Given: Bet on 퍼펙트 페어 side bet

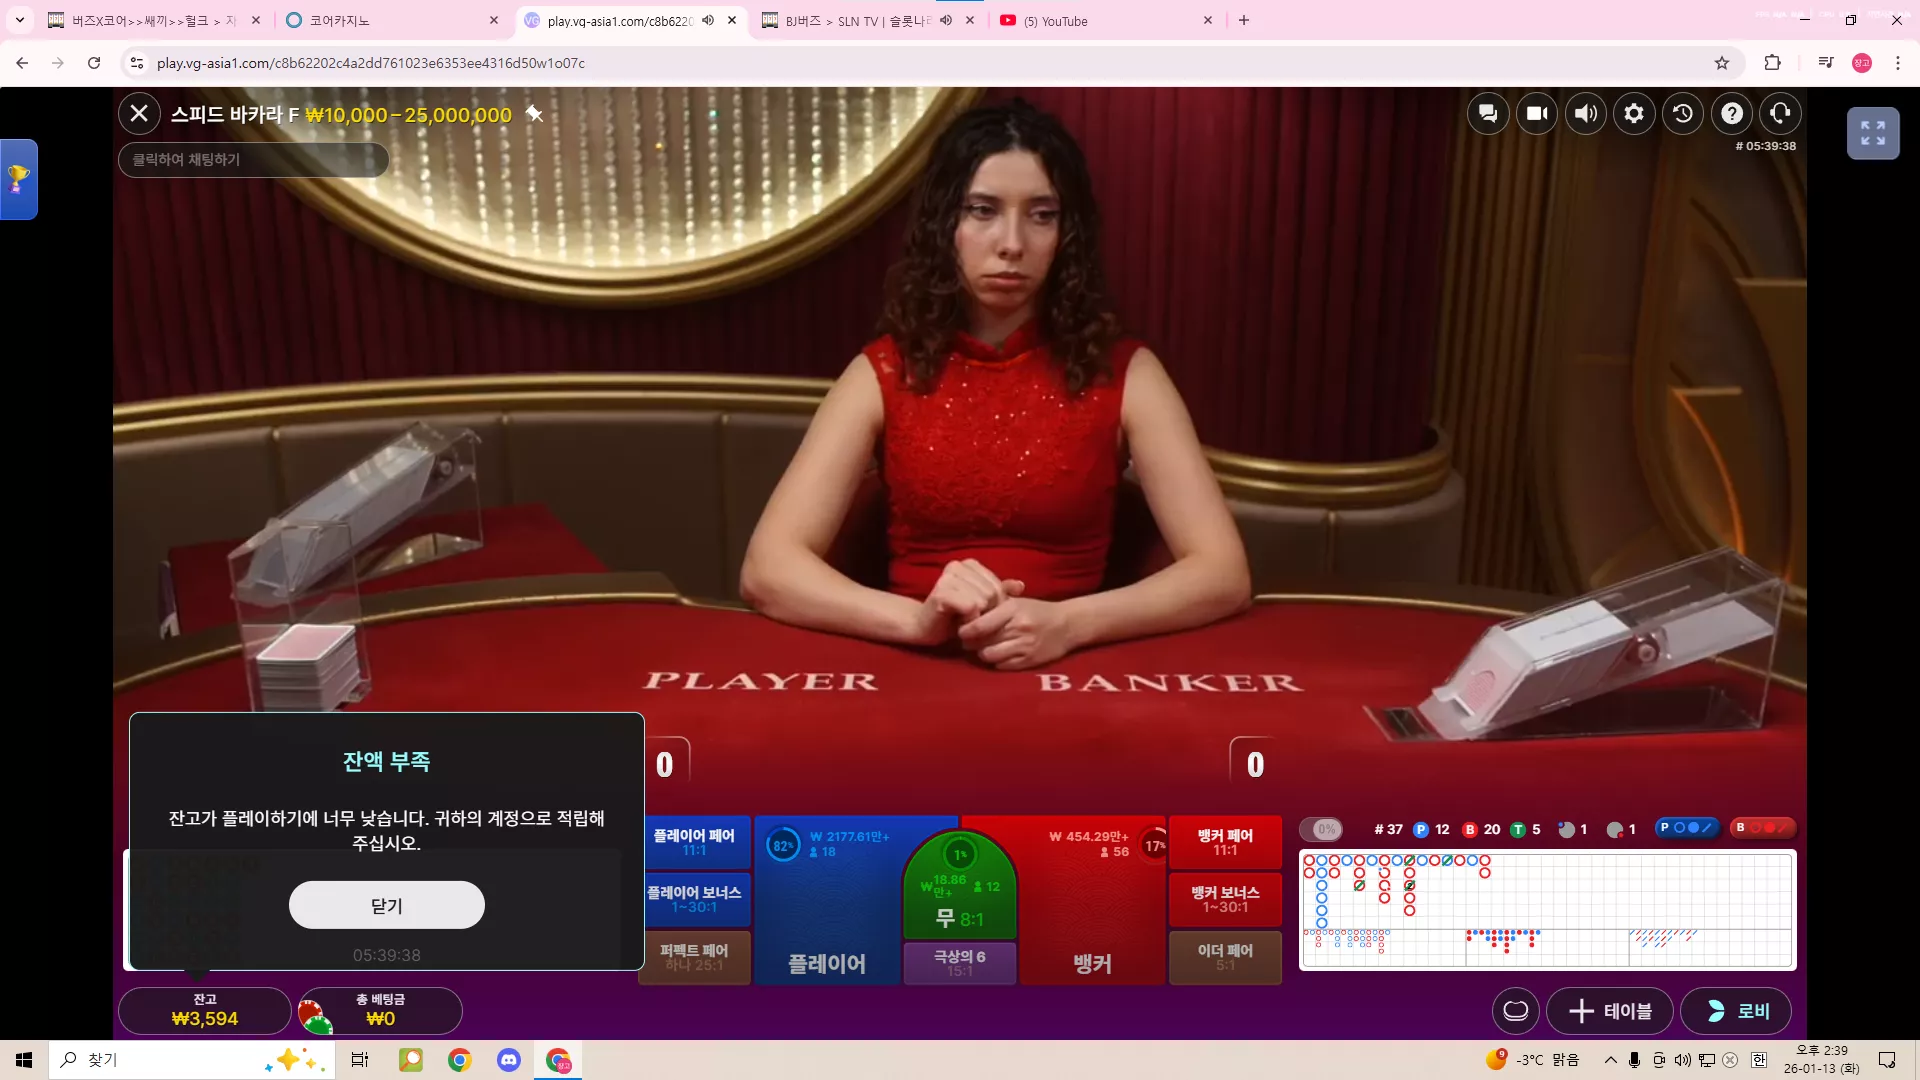Looking at the screenshot, I should 694,957.
